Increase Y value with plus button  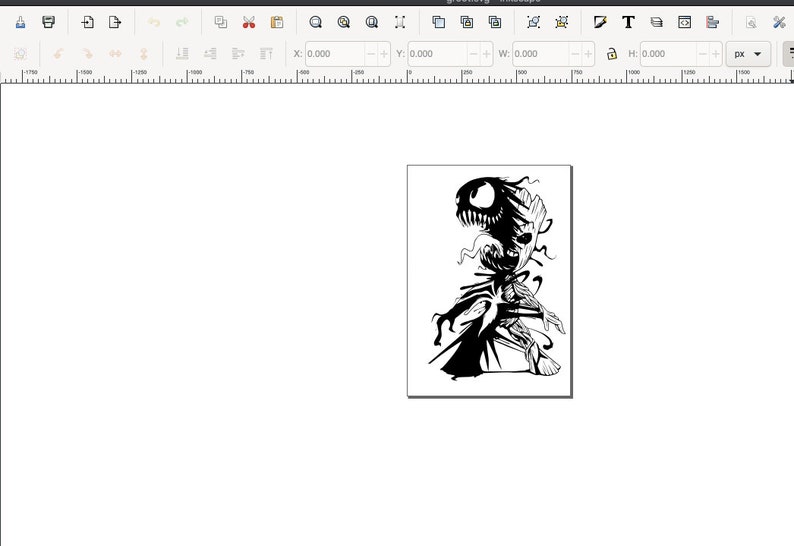click(486, 54)
